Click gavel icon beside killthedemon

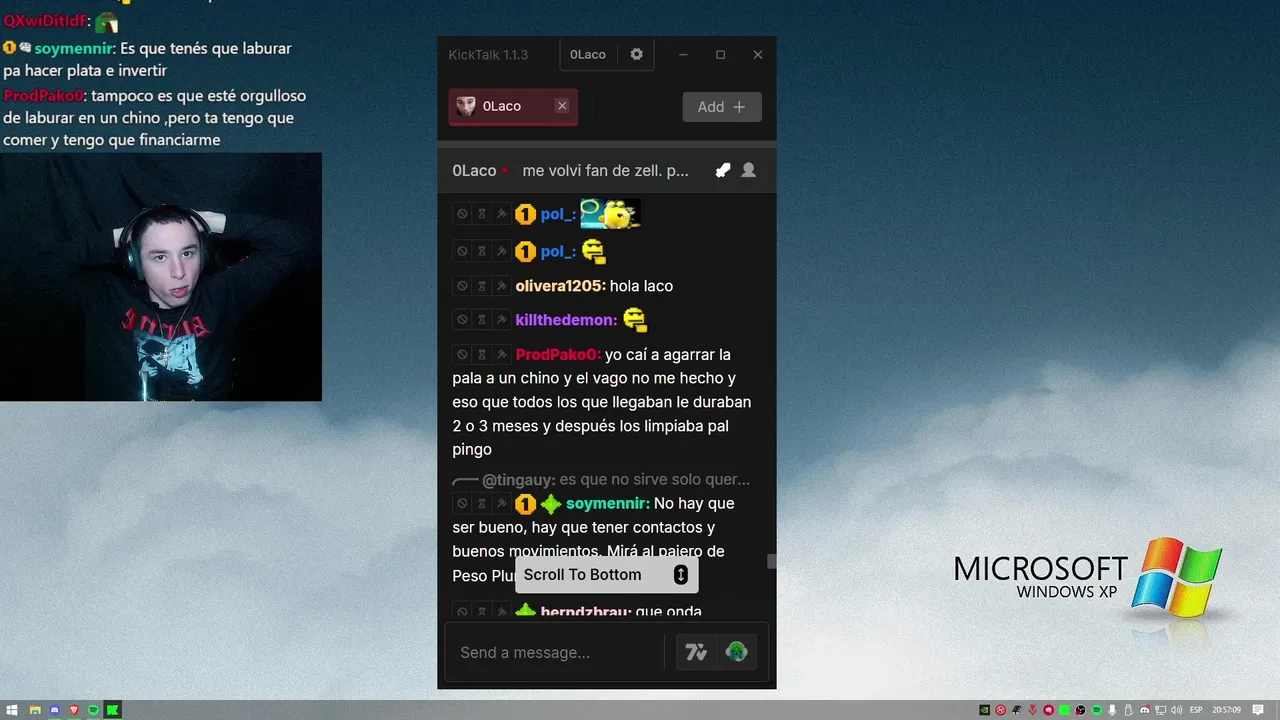(501, 320)
